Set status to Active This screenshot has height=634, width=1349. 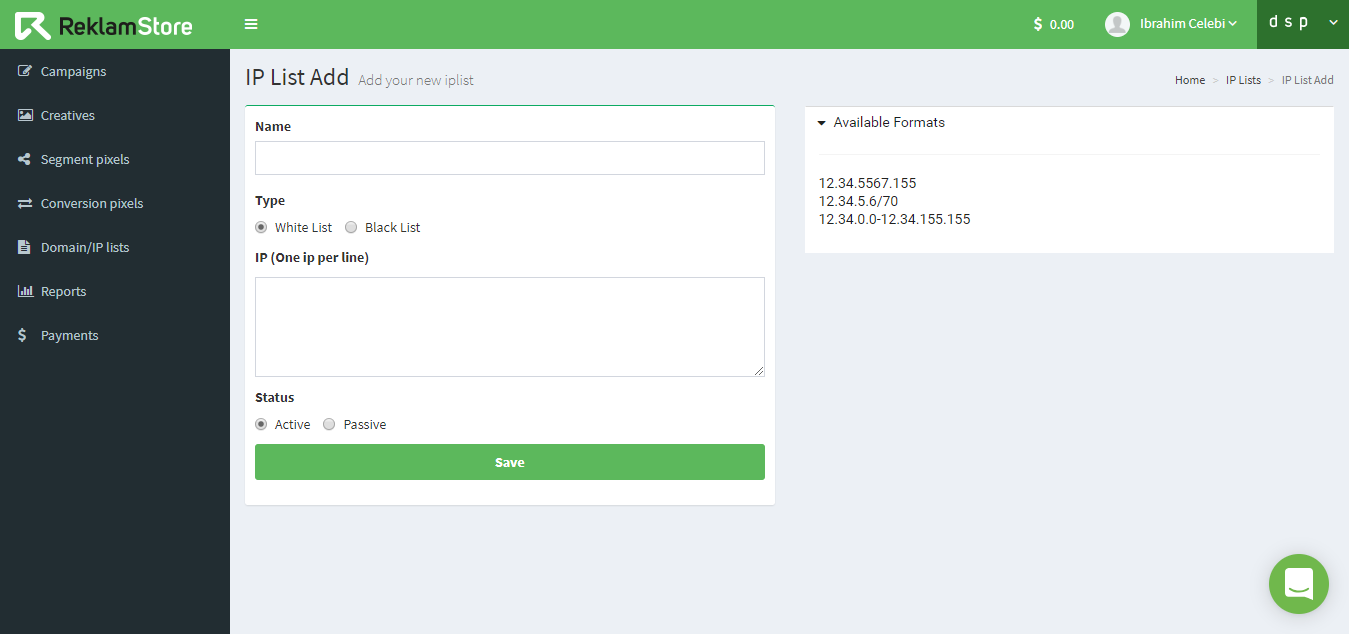click(x=261, y=424)
